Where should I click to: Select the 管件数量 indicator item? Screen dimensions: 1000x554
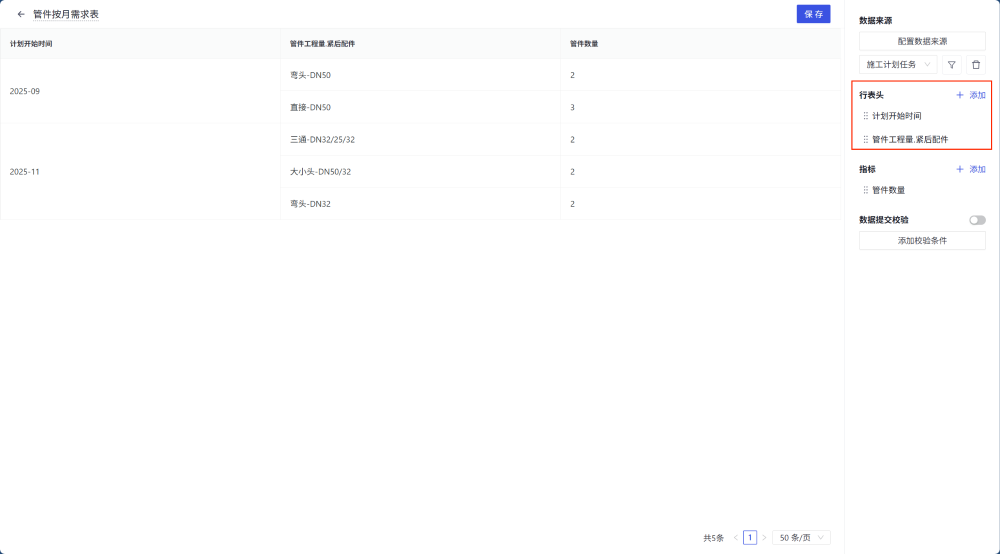pyautogui.click(x=888, y=190)
